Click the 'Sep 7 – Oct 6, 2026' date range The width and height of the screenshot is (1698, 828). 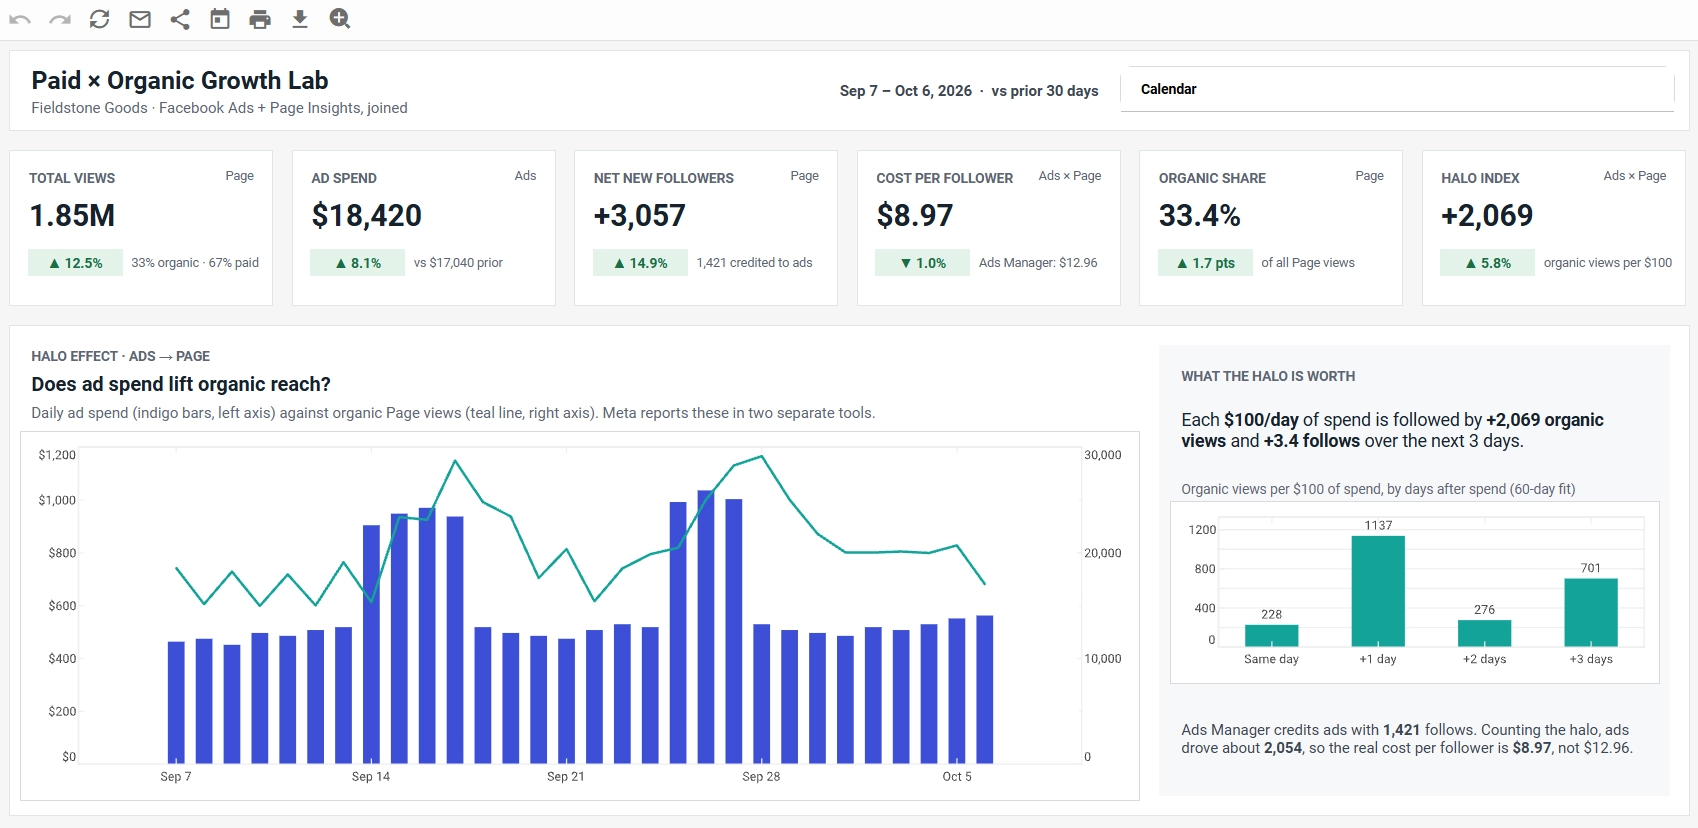(906, 91)
